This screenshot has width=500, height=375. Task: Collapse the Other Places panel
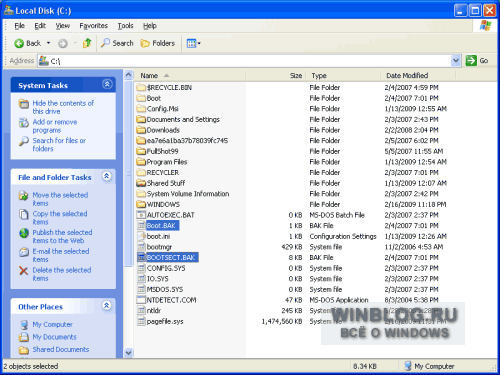[107, 305]
